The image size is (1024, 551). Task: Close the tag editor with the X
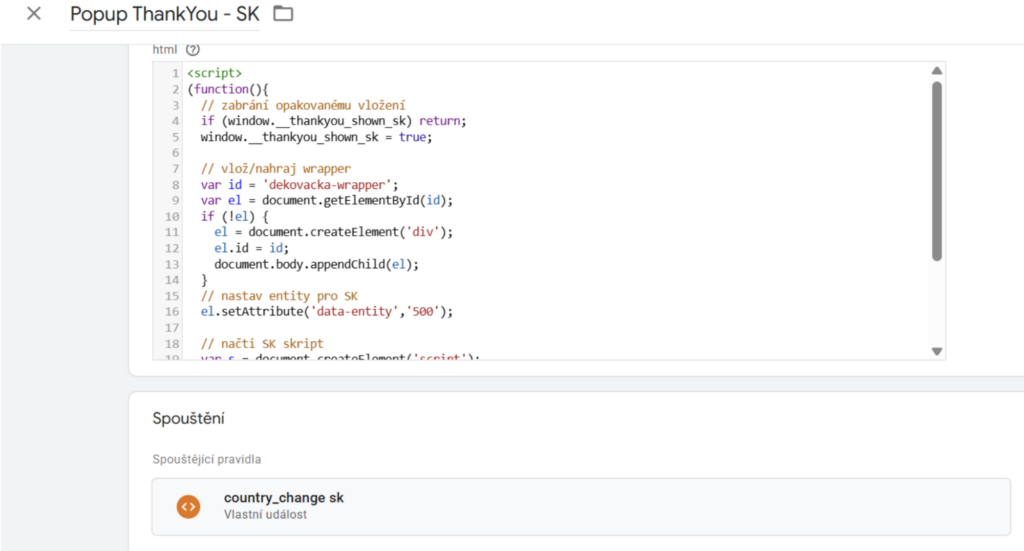[x=34, y=14]
